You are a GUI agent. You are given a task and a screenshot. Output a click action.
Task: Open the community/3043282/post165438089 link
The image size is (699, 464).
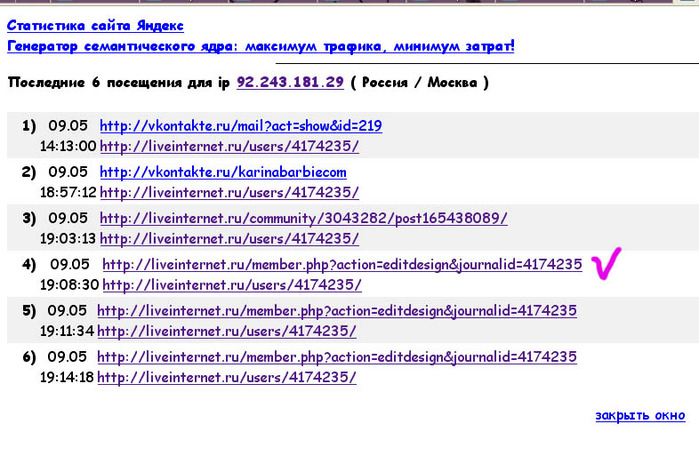pos(304,218)
